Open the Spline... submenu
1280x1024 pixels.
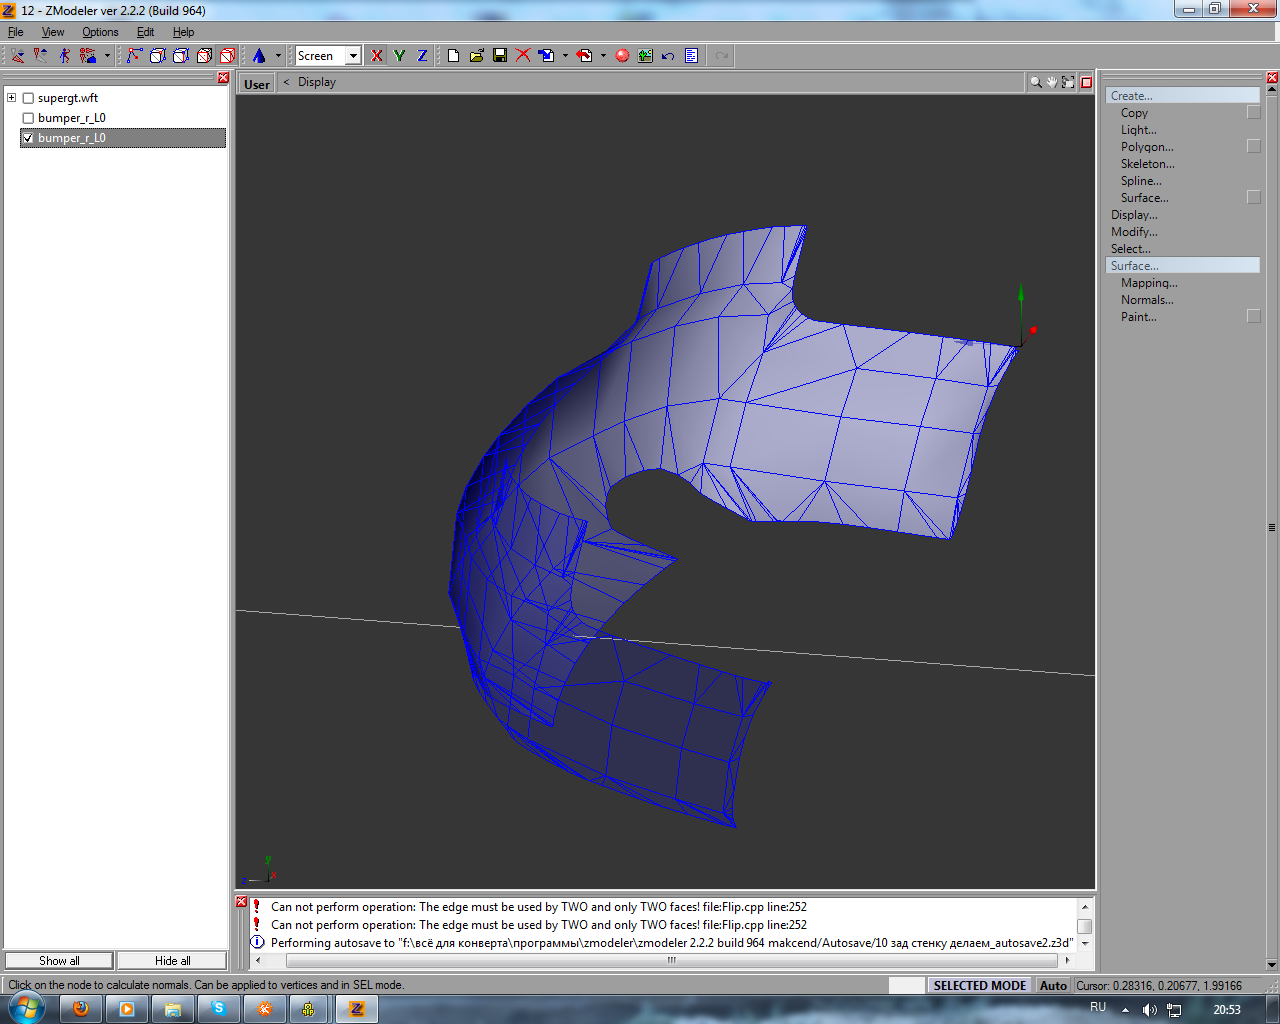tap(1141, 181)
